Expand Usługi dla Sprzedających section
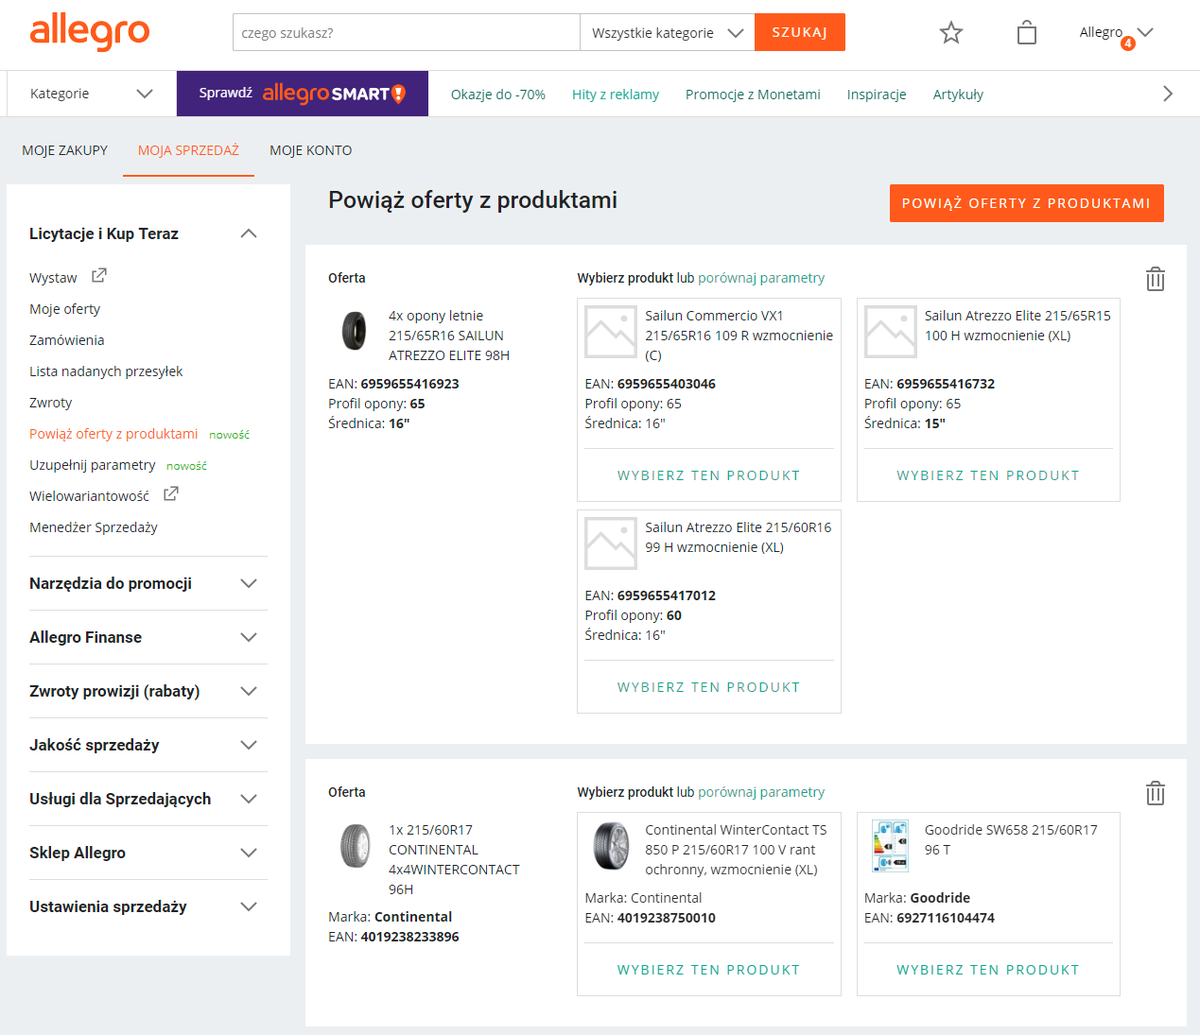1200x1035 pixels. [249, 800]
